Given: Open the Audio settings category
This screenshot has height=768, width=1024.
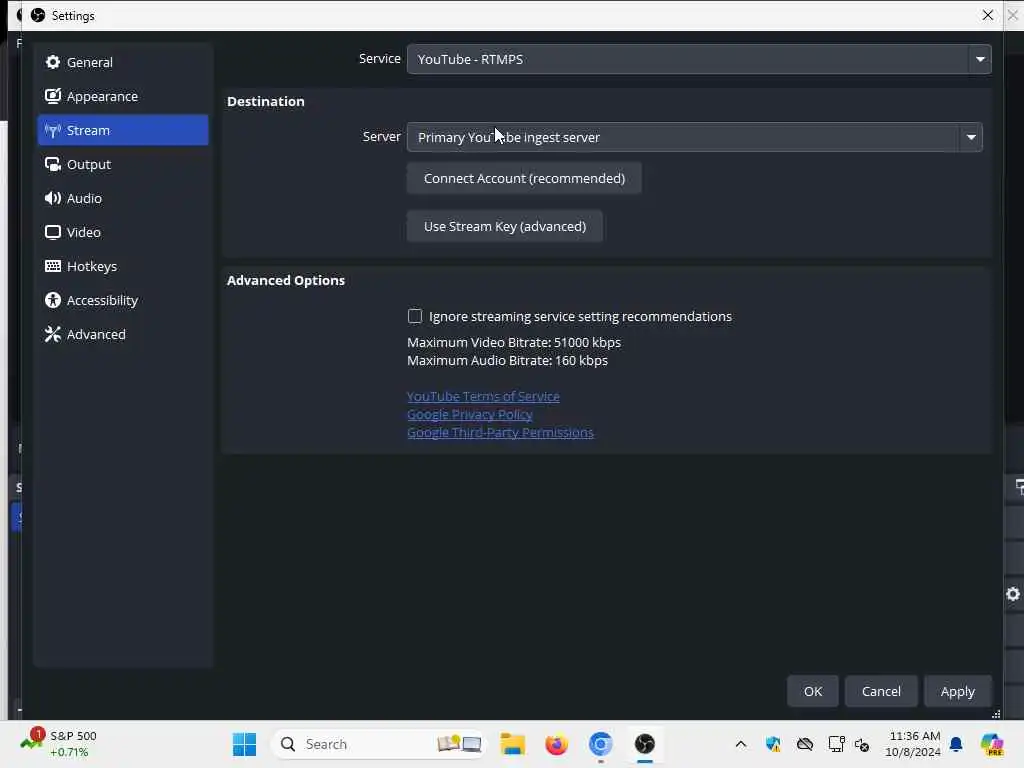Looking at the screenshot, I should [x=123, y=198].
